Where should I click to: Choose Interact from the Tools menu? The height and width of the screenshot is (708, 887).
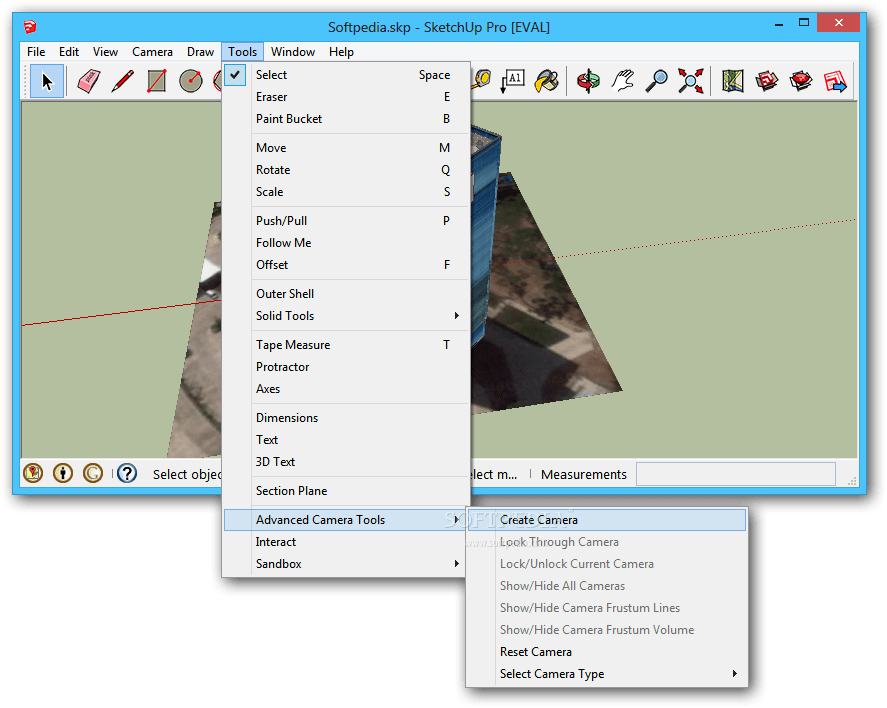(x=346, y=542)
